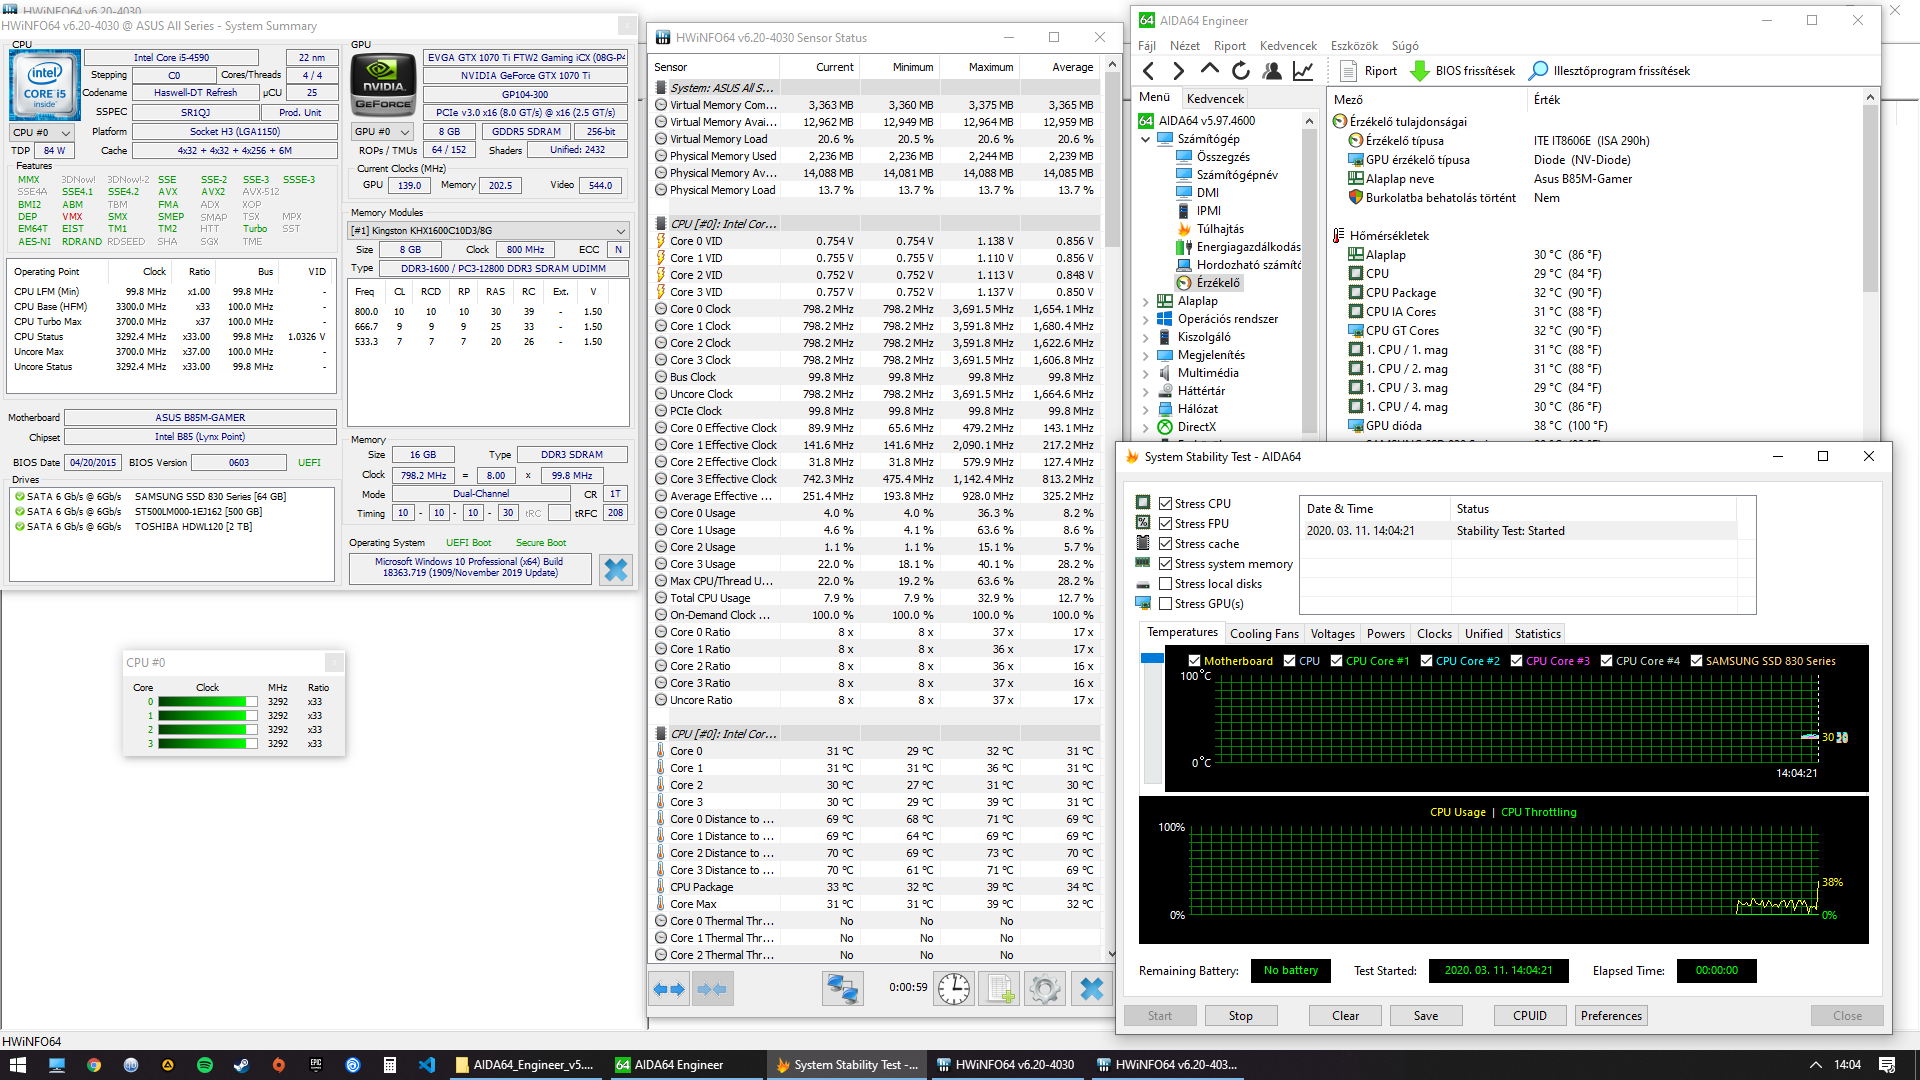
Task: Expand the Alaplap tree node
Action: click(1146, 301)
